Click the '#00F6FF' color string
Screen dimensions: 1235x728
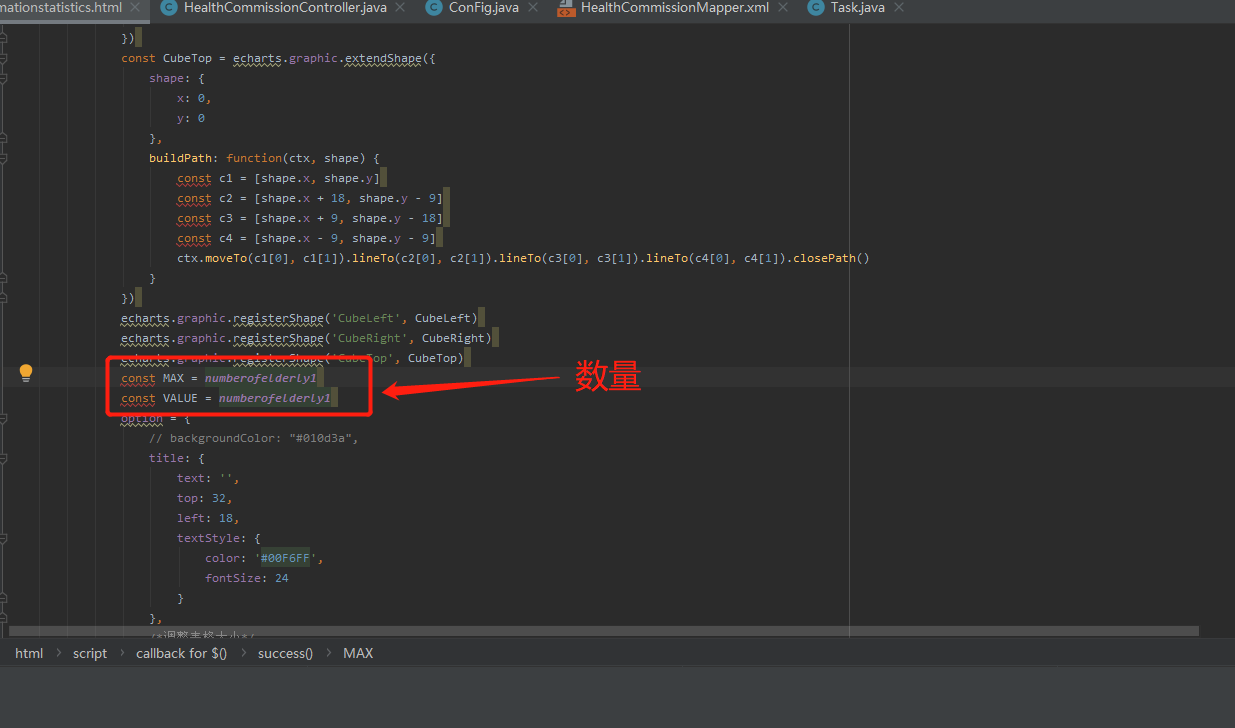pyautogui.click(x=285, y=558)
